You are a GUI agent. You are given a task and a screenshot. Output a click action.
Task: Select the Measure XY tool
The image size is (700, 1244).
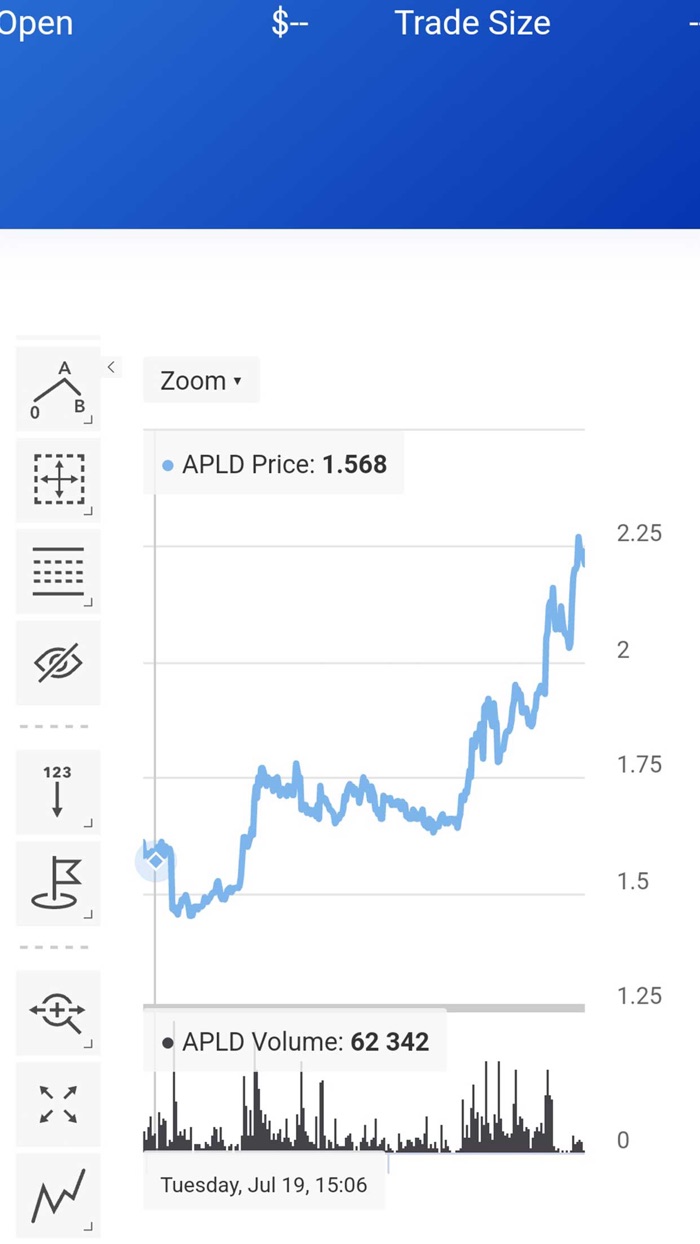58,479
